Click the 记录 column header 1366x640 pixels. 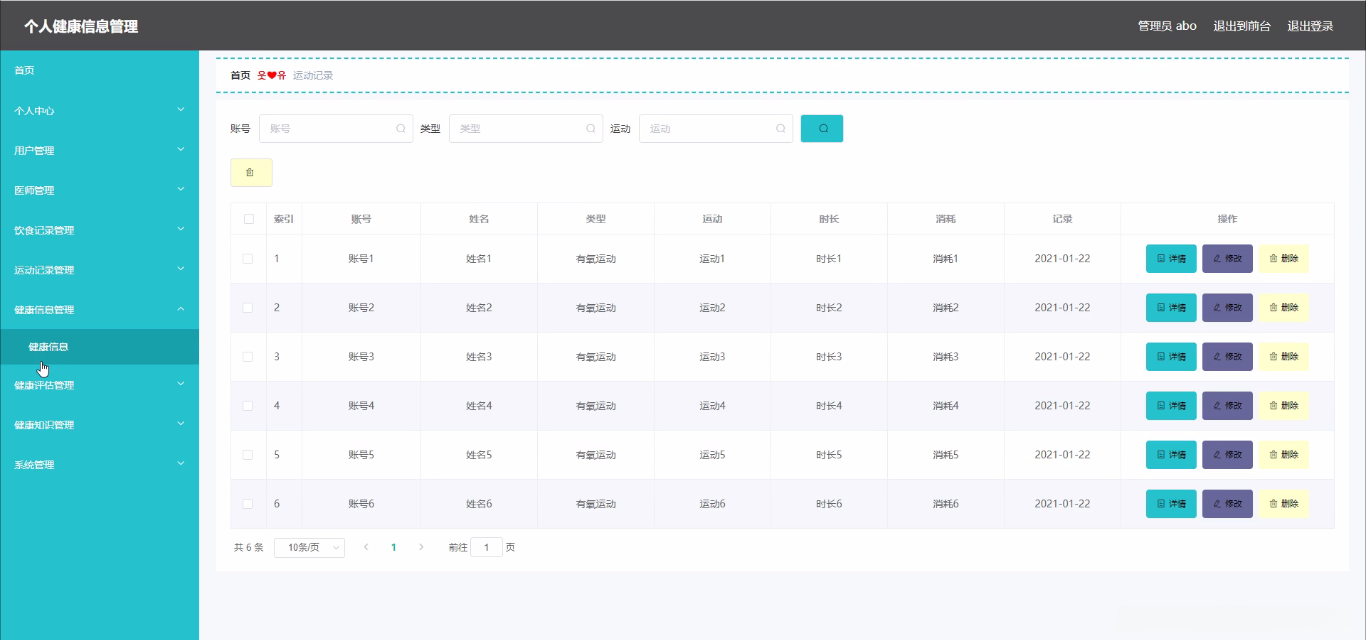coord(1062,218)
